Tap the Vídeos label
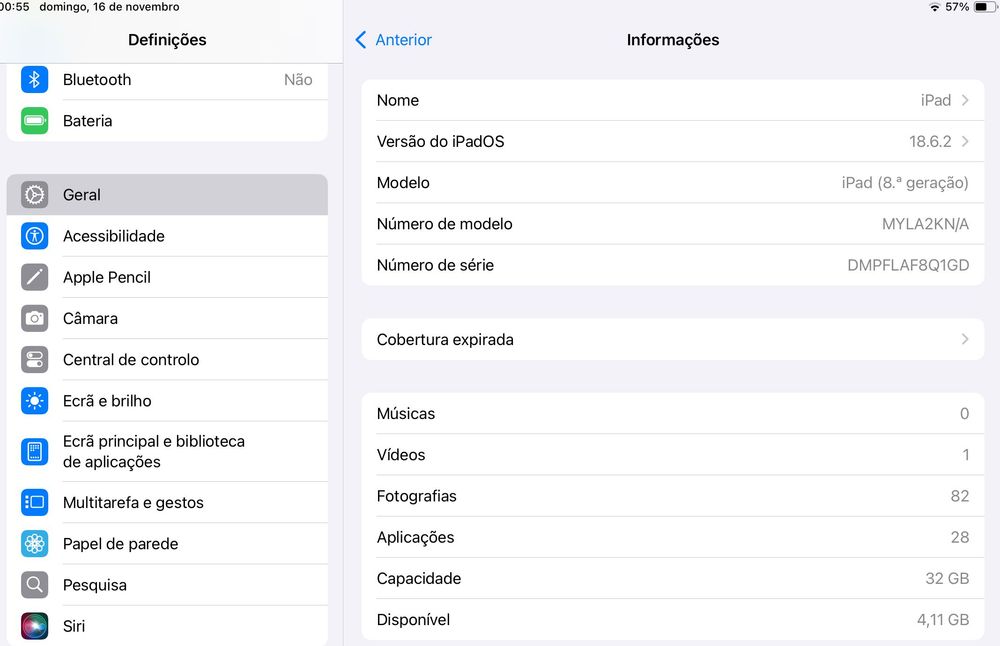Screen dimensions: 1000x646 (401, 455)
